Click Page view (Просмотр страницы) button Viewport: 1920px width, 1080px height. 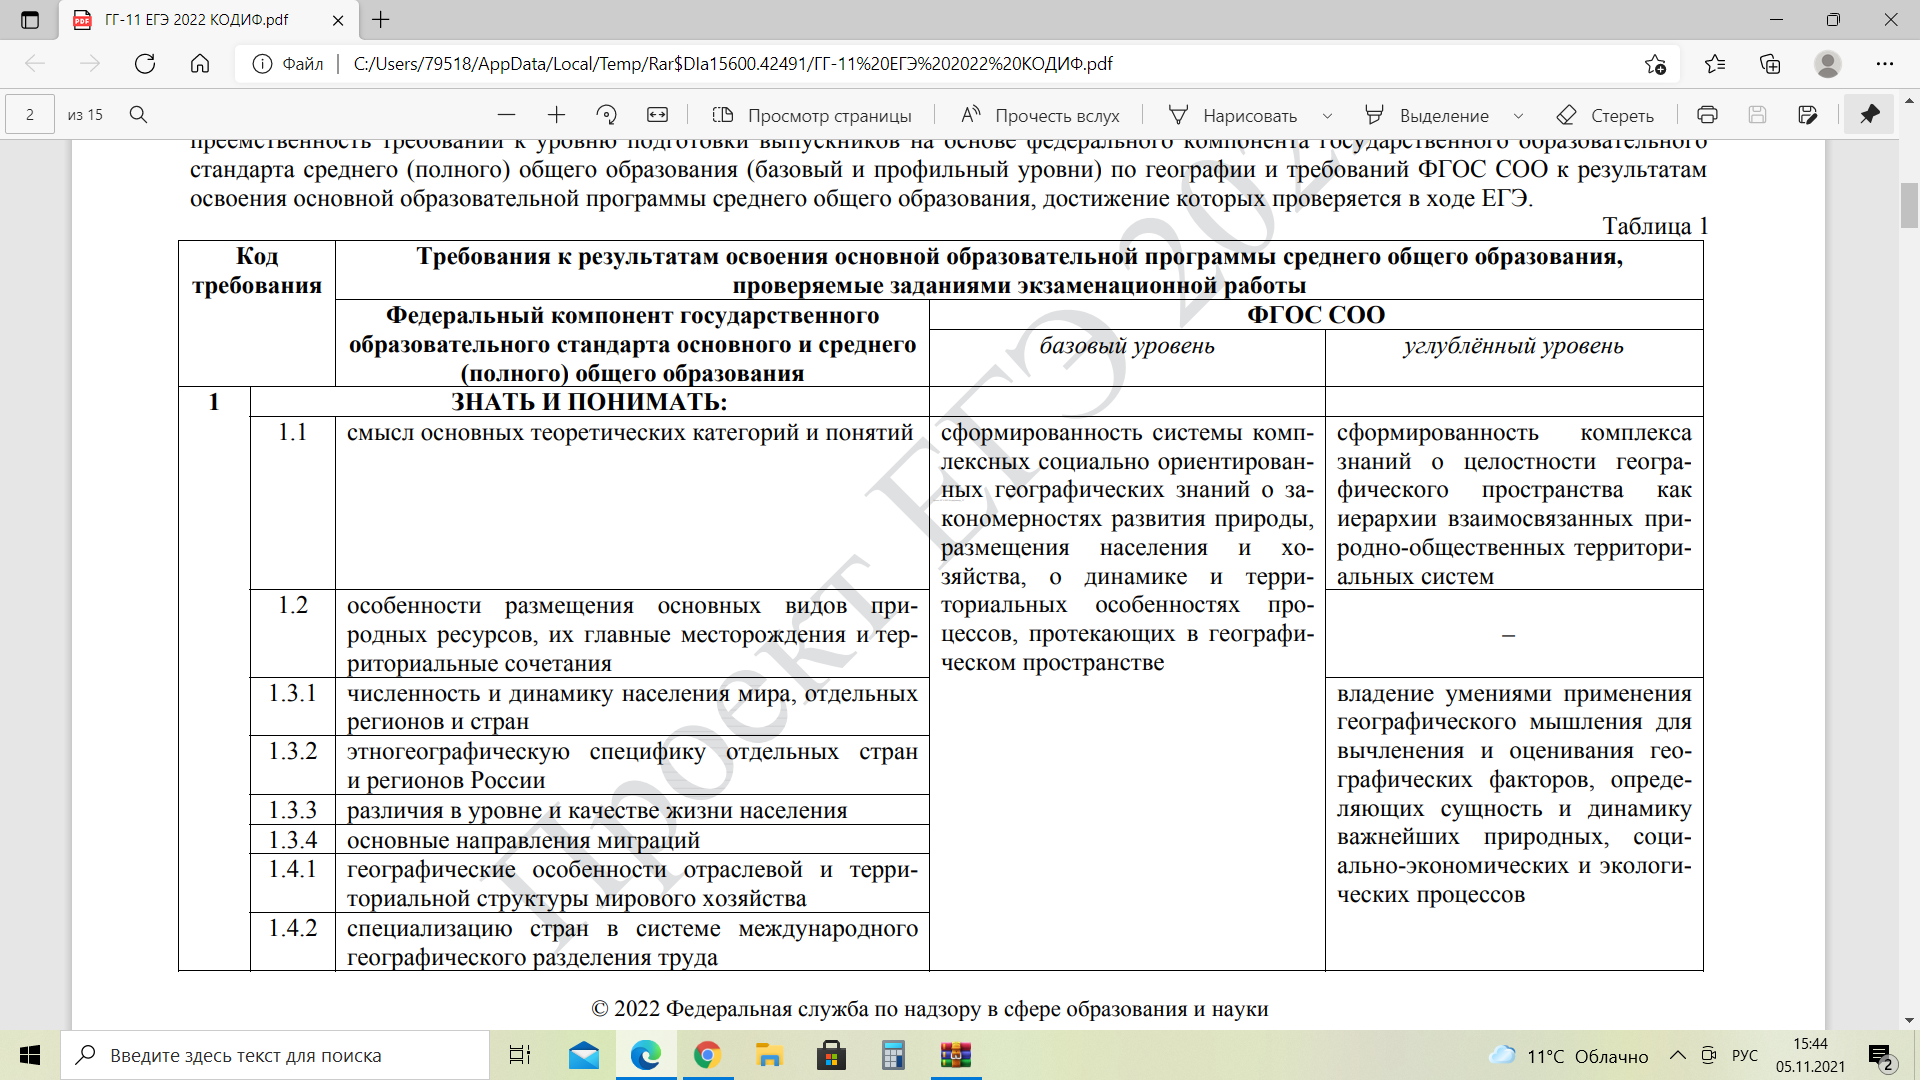(811, 115)
